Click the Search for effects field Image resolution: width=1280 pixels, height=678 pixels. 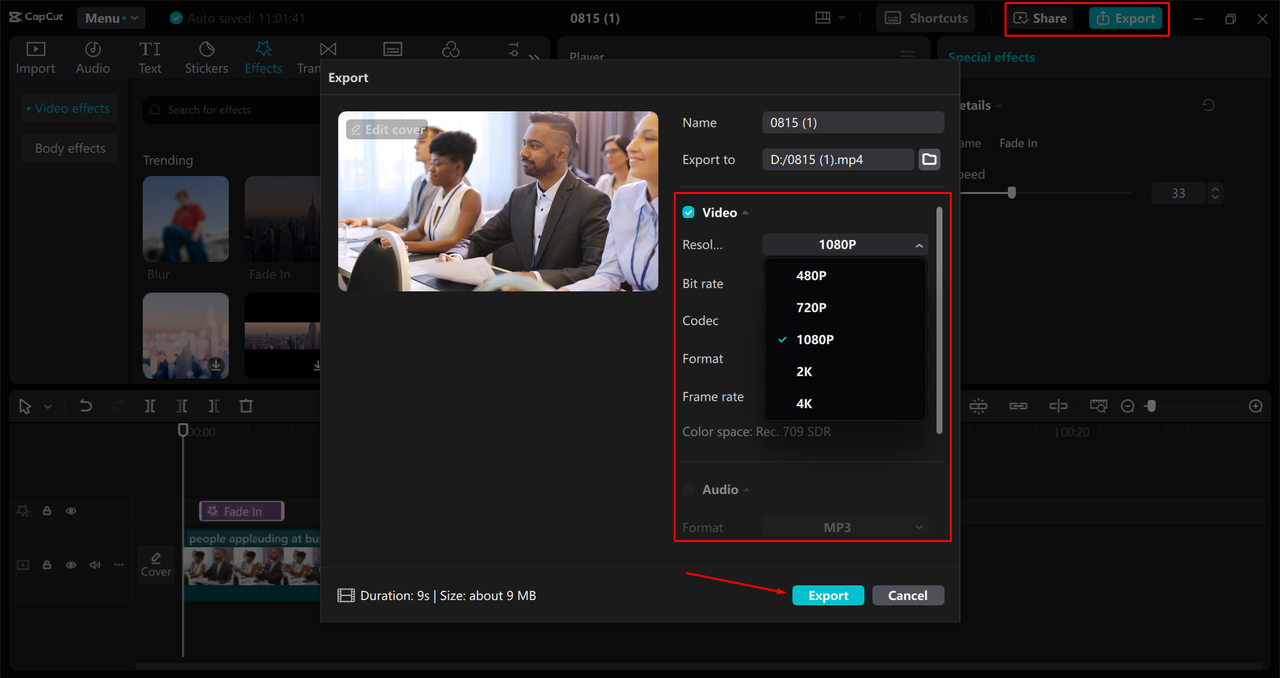[x=230, y=110]
